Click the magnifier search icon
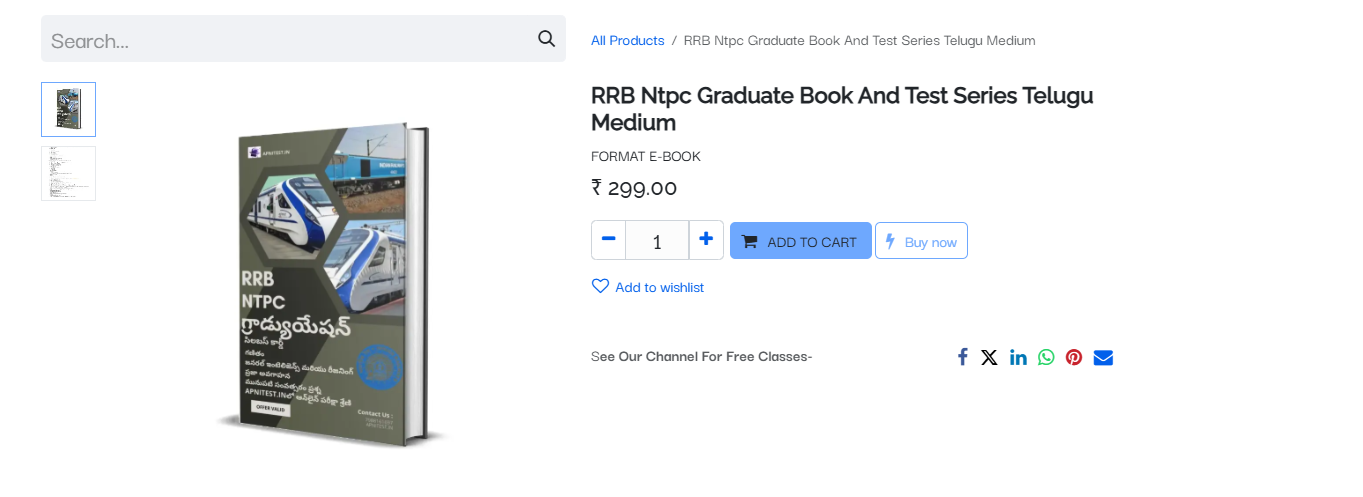Image resolution: width=1363 pixels, height=497 pixels. 546,39
